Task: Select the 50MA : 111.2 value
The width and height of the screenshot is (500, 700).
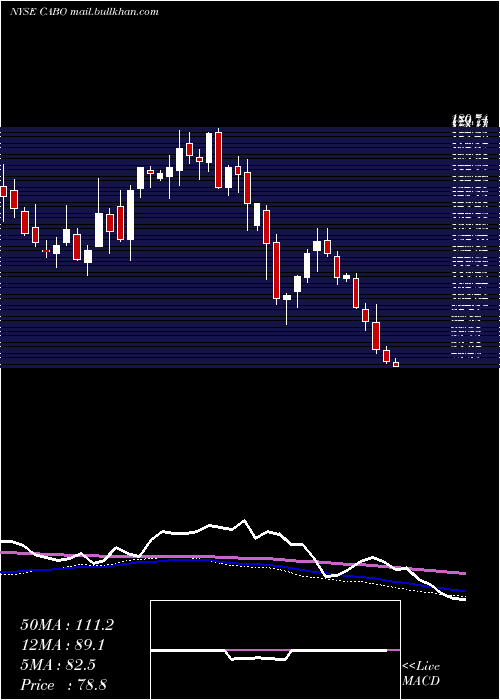Action: click(x=67, y=625)
